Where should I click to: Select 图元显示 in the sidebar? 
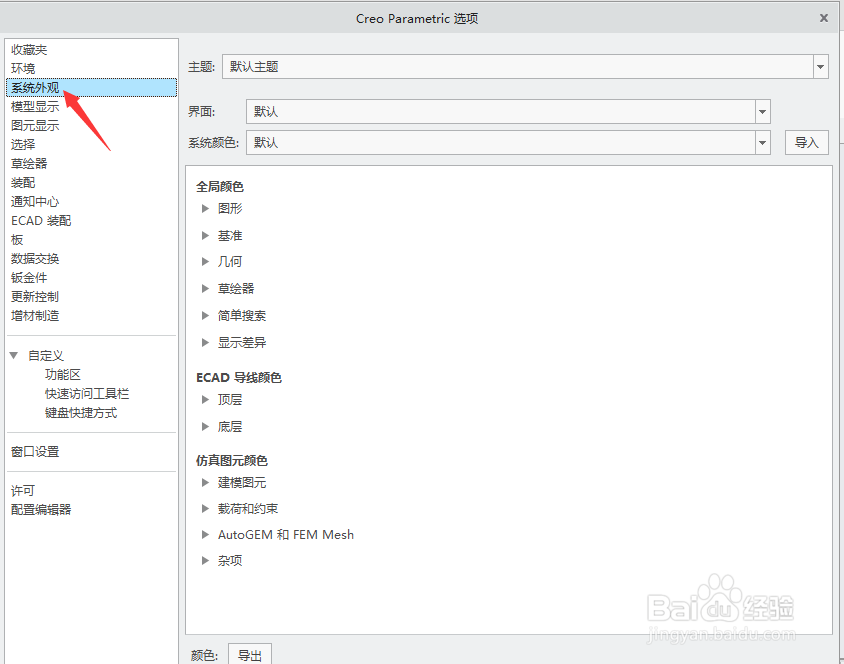coord(35,125)
